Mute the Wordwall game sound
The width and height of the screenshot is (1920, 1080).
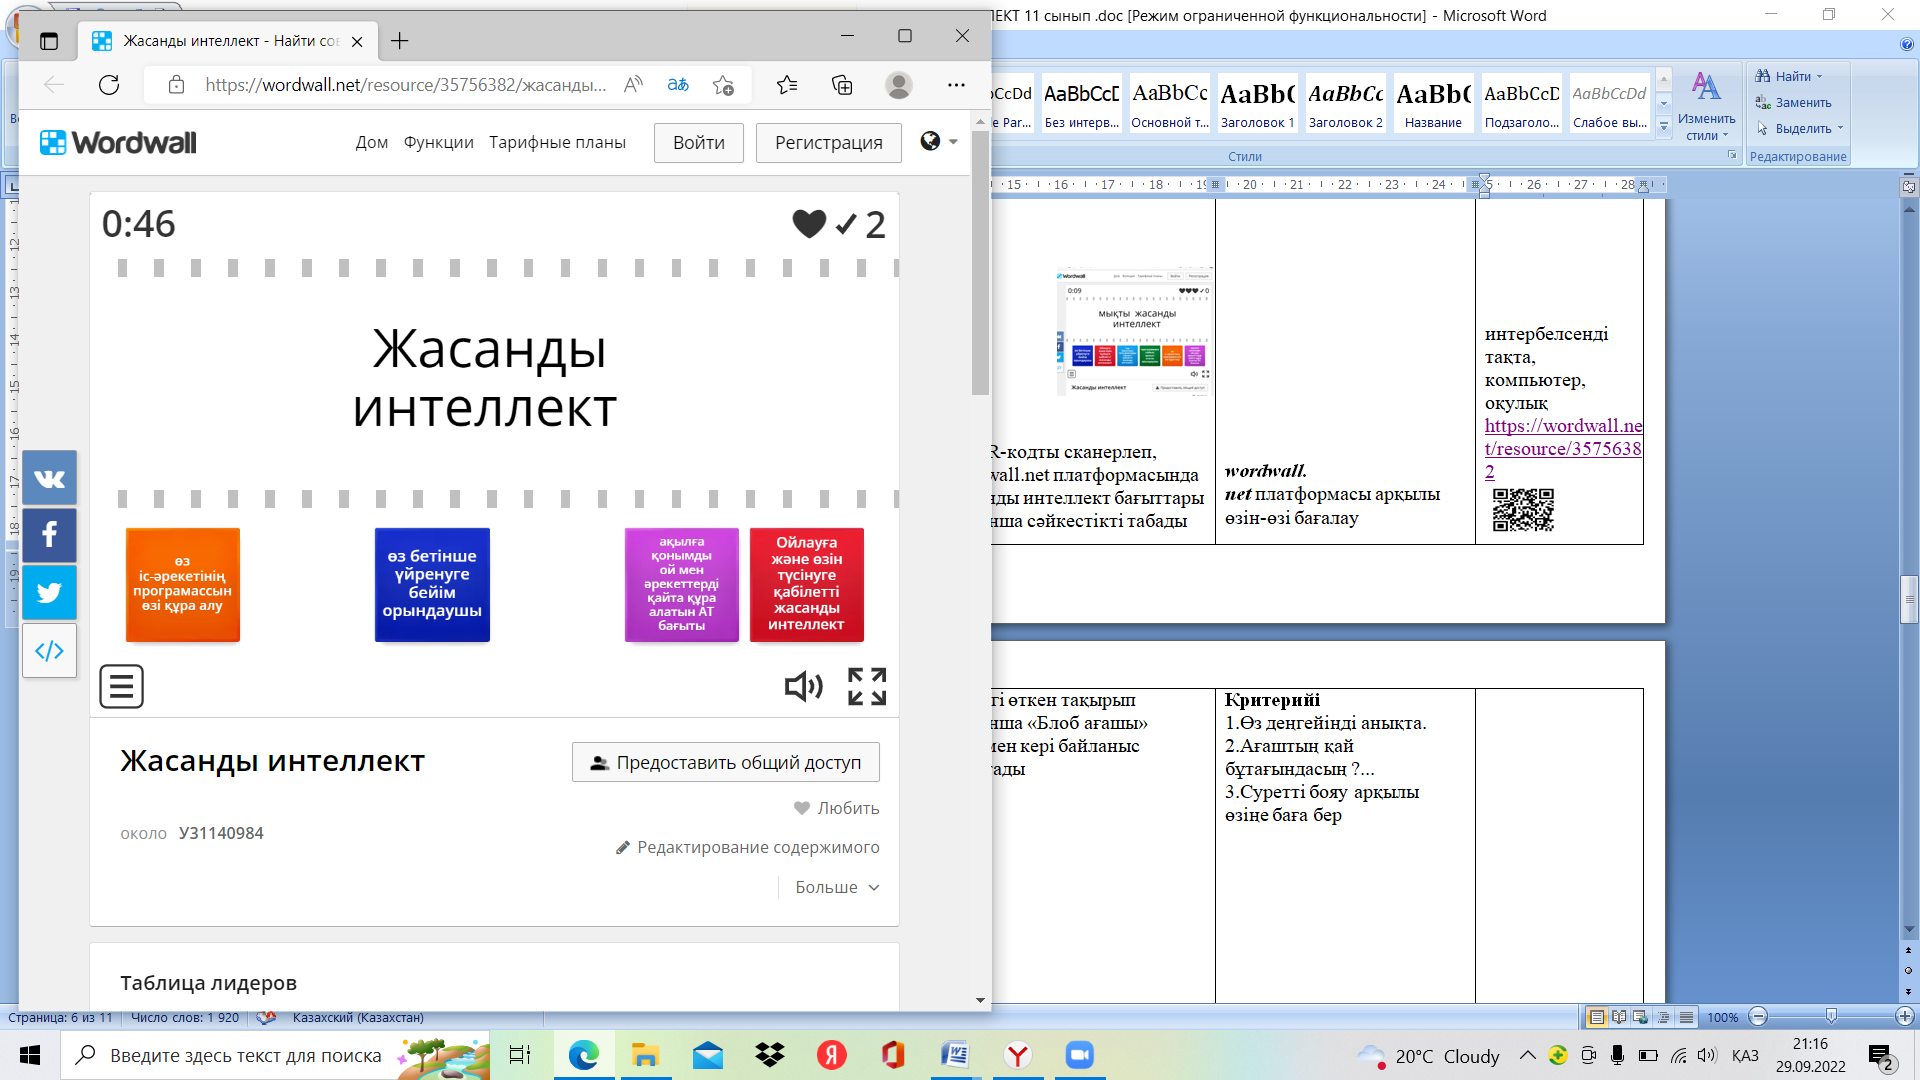pyautogui.click(x=804, y=686)
